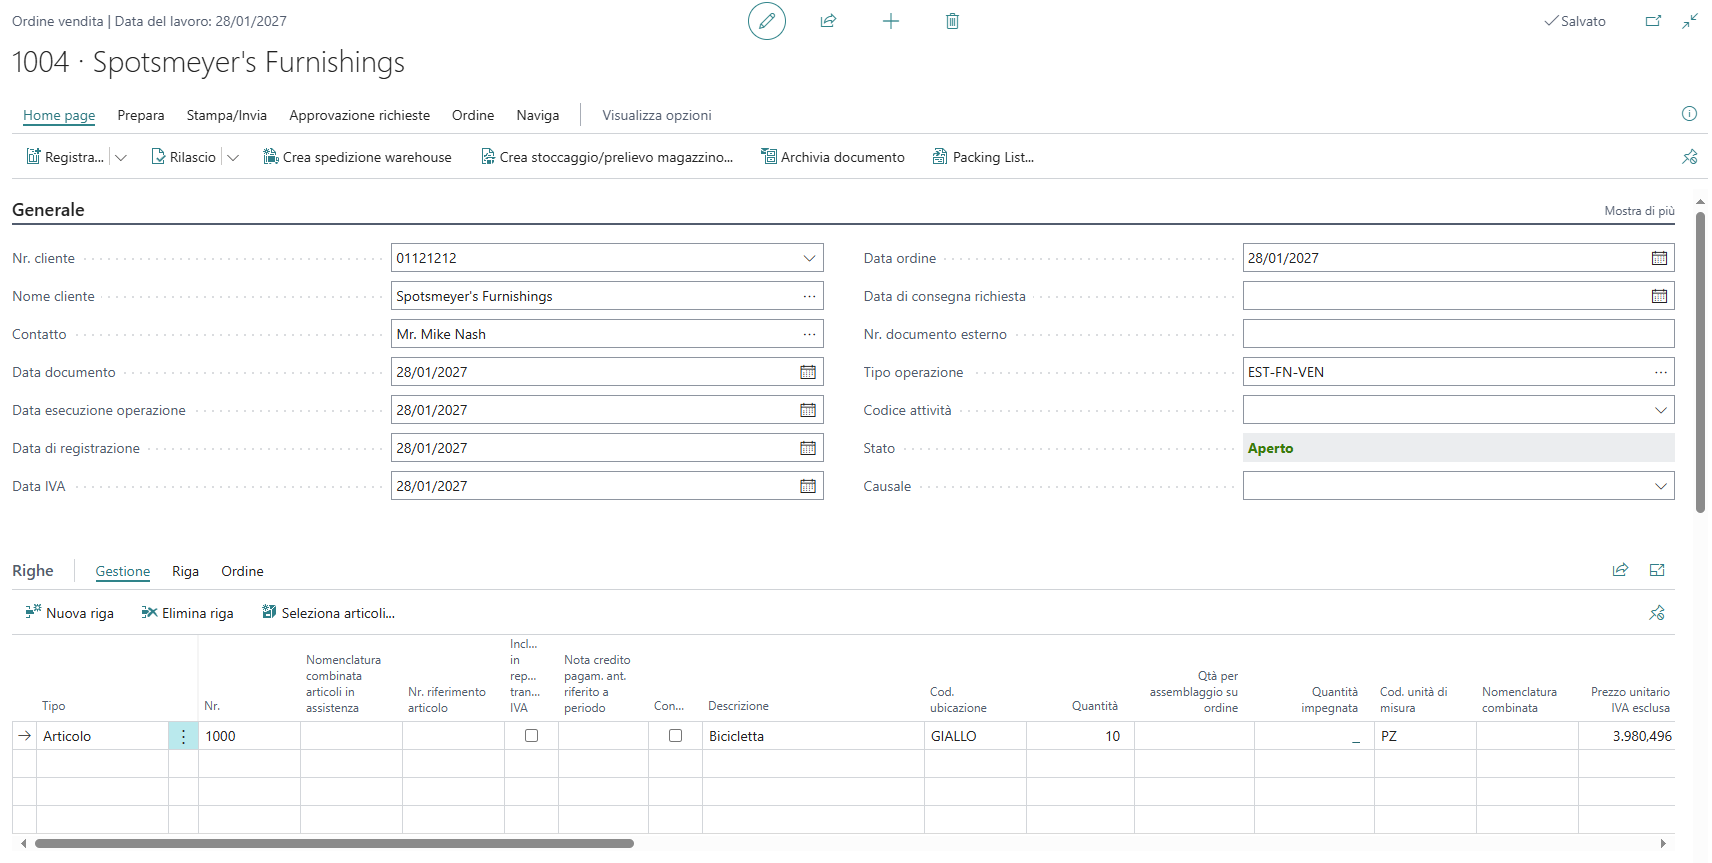The image size is (1712, 863).
Task: Click Rilascio action in toolbar
Action: [x=184, y=157]
